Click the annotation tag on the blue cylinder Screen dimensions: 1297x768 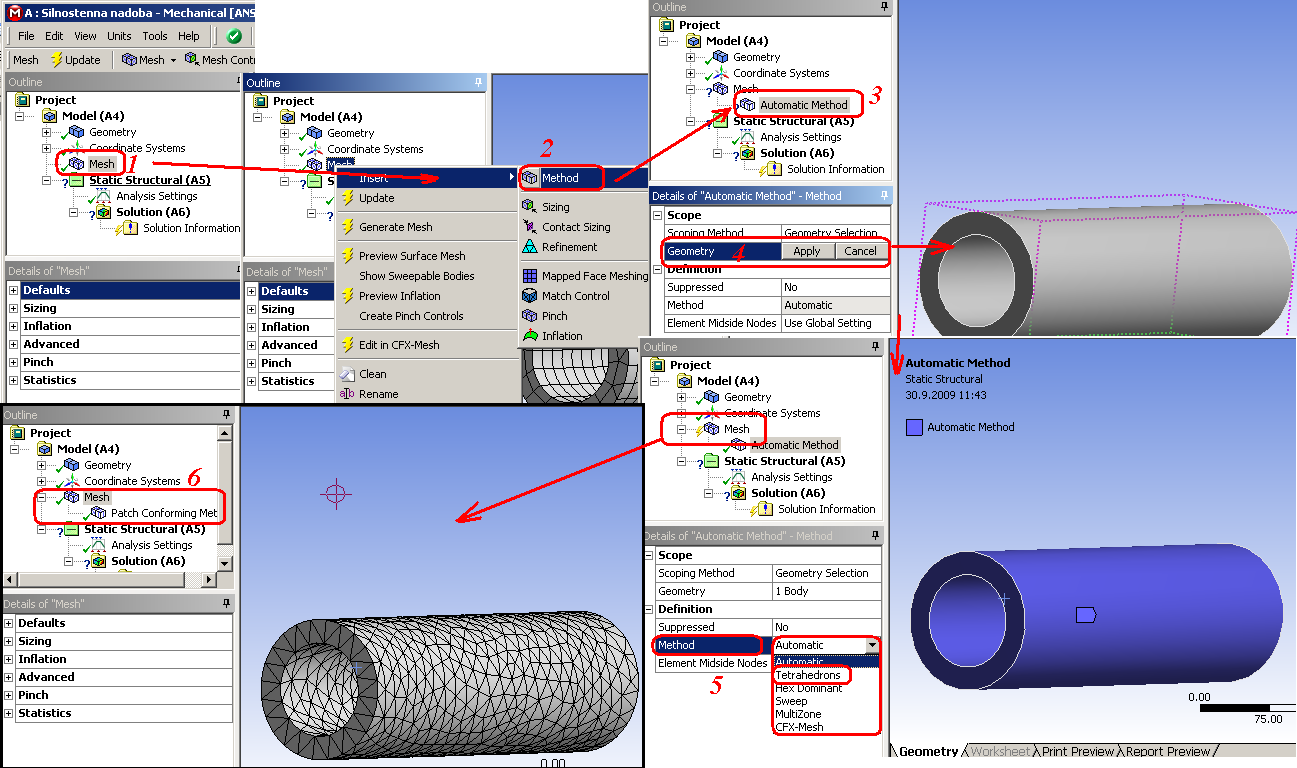click(1086, 614)
